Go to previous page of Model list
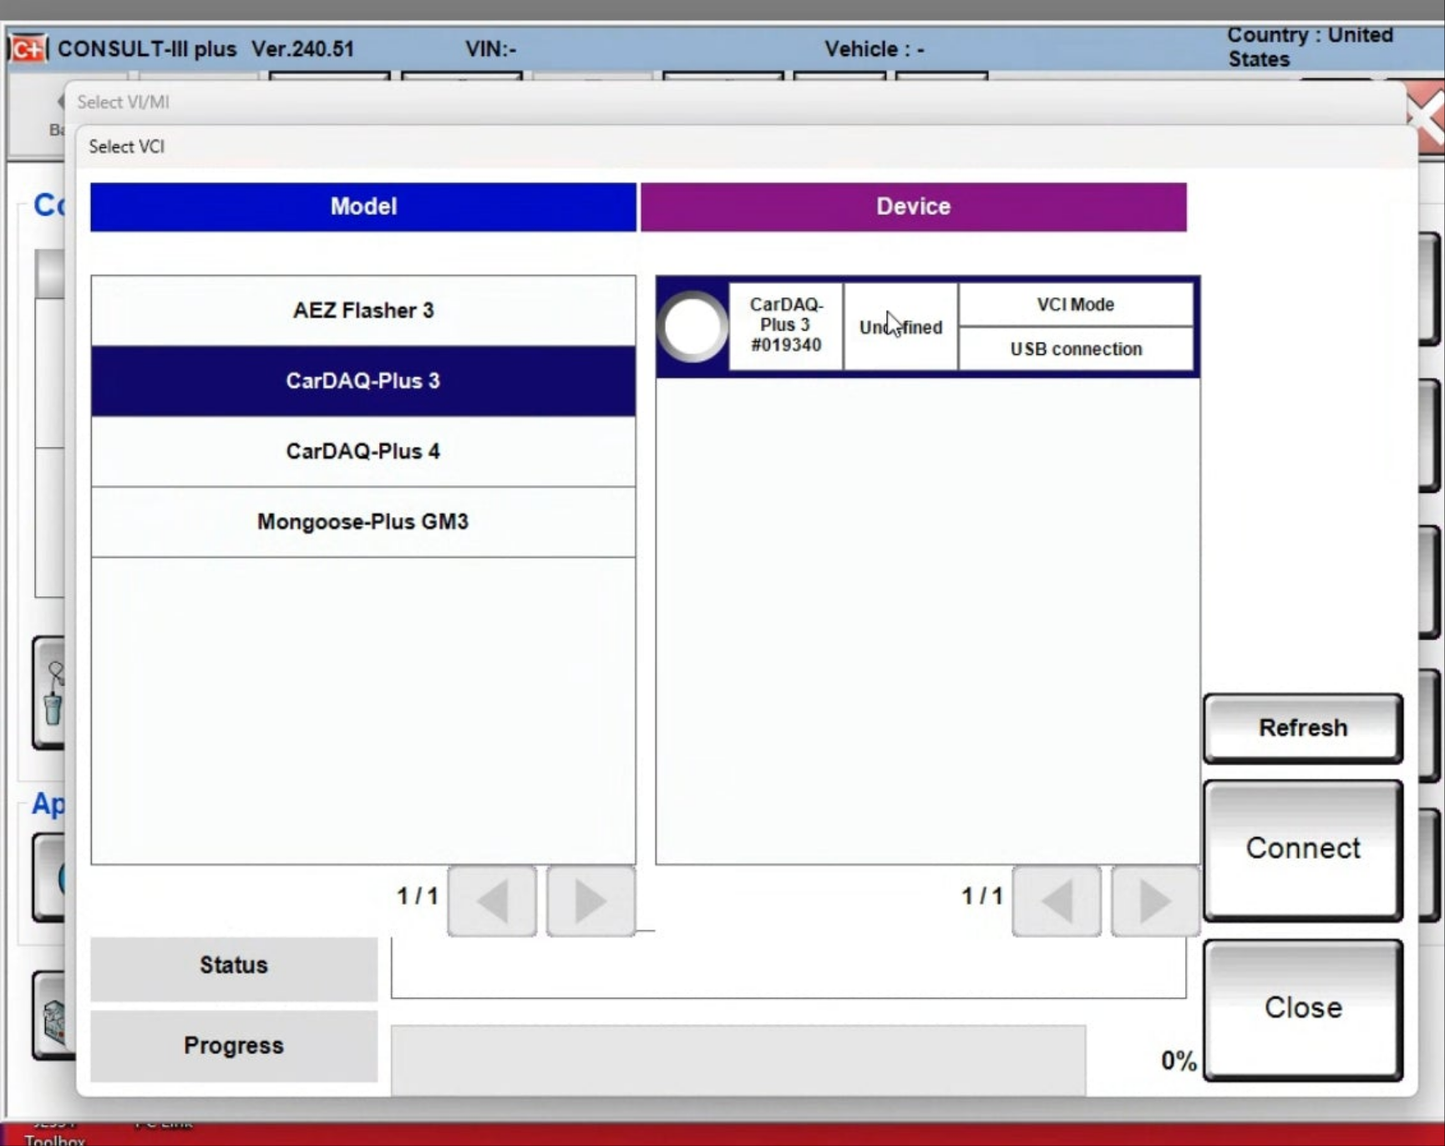Screen dimensions: 1445x1146 click(492, 901)
